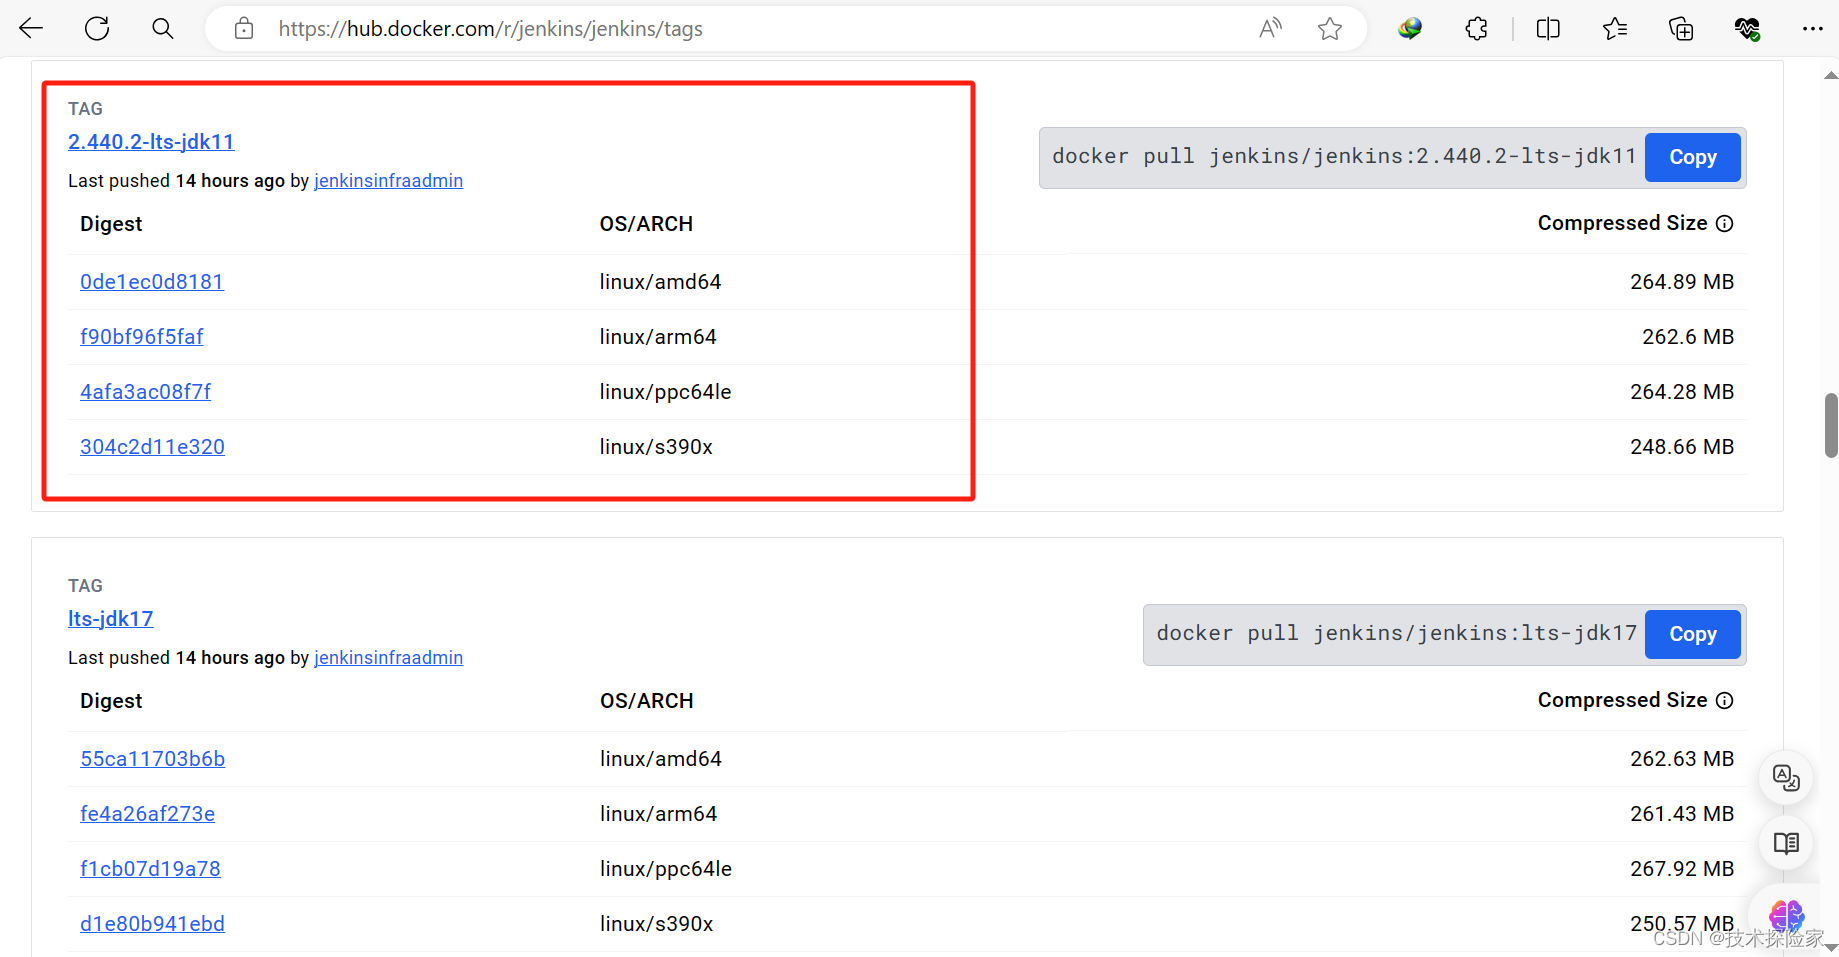Screen dimensions: 1839x957
Task: Open the Extensions puzzle icon
Action: (1476, 29)
